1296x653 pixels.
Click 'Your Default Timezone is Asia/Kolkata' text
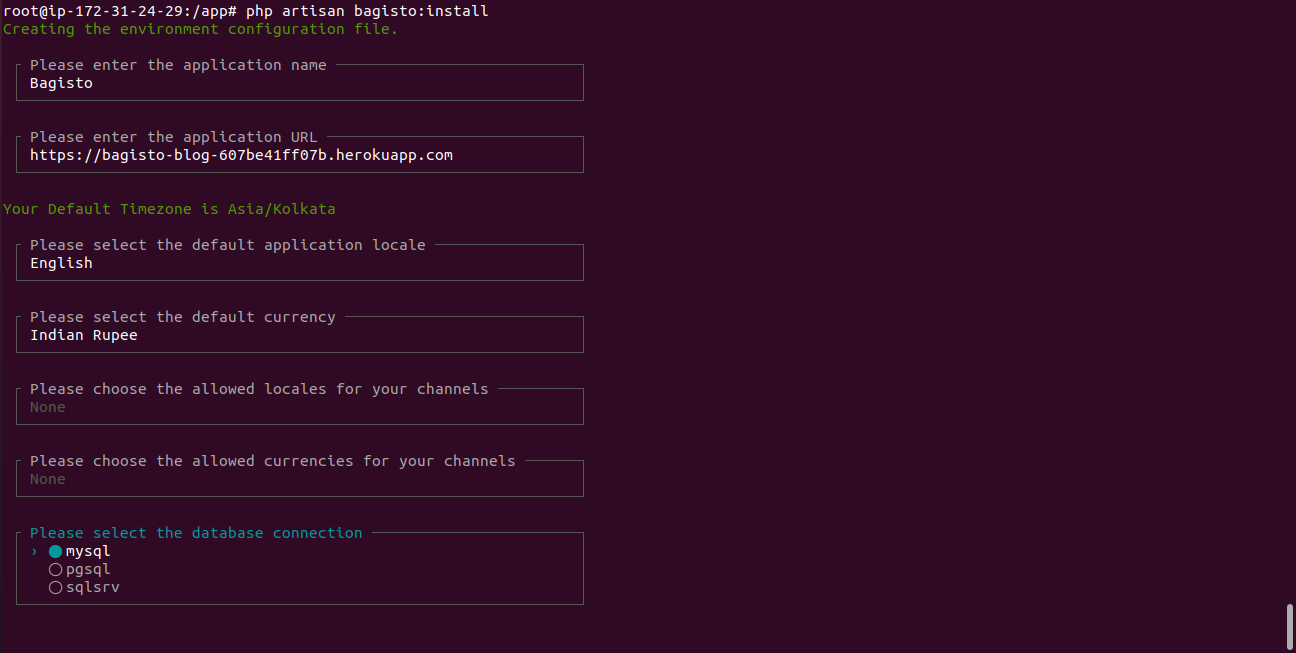tap(169, 209)
